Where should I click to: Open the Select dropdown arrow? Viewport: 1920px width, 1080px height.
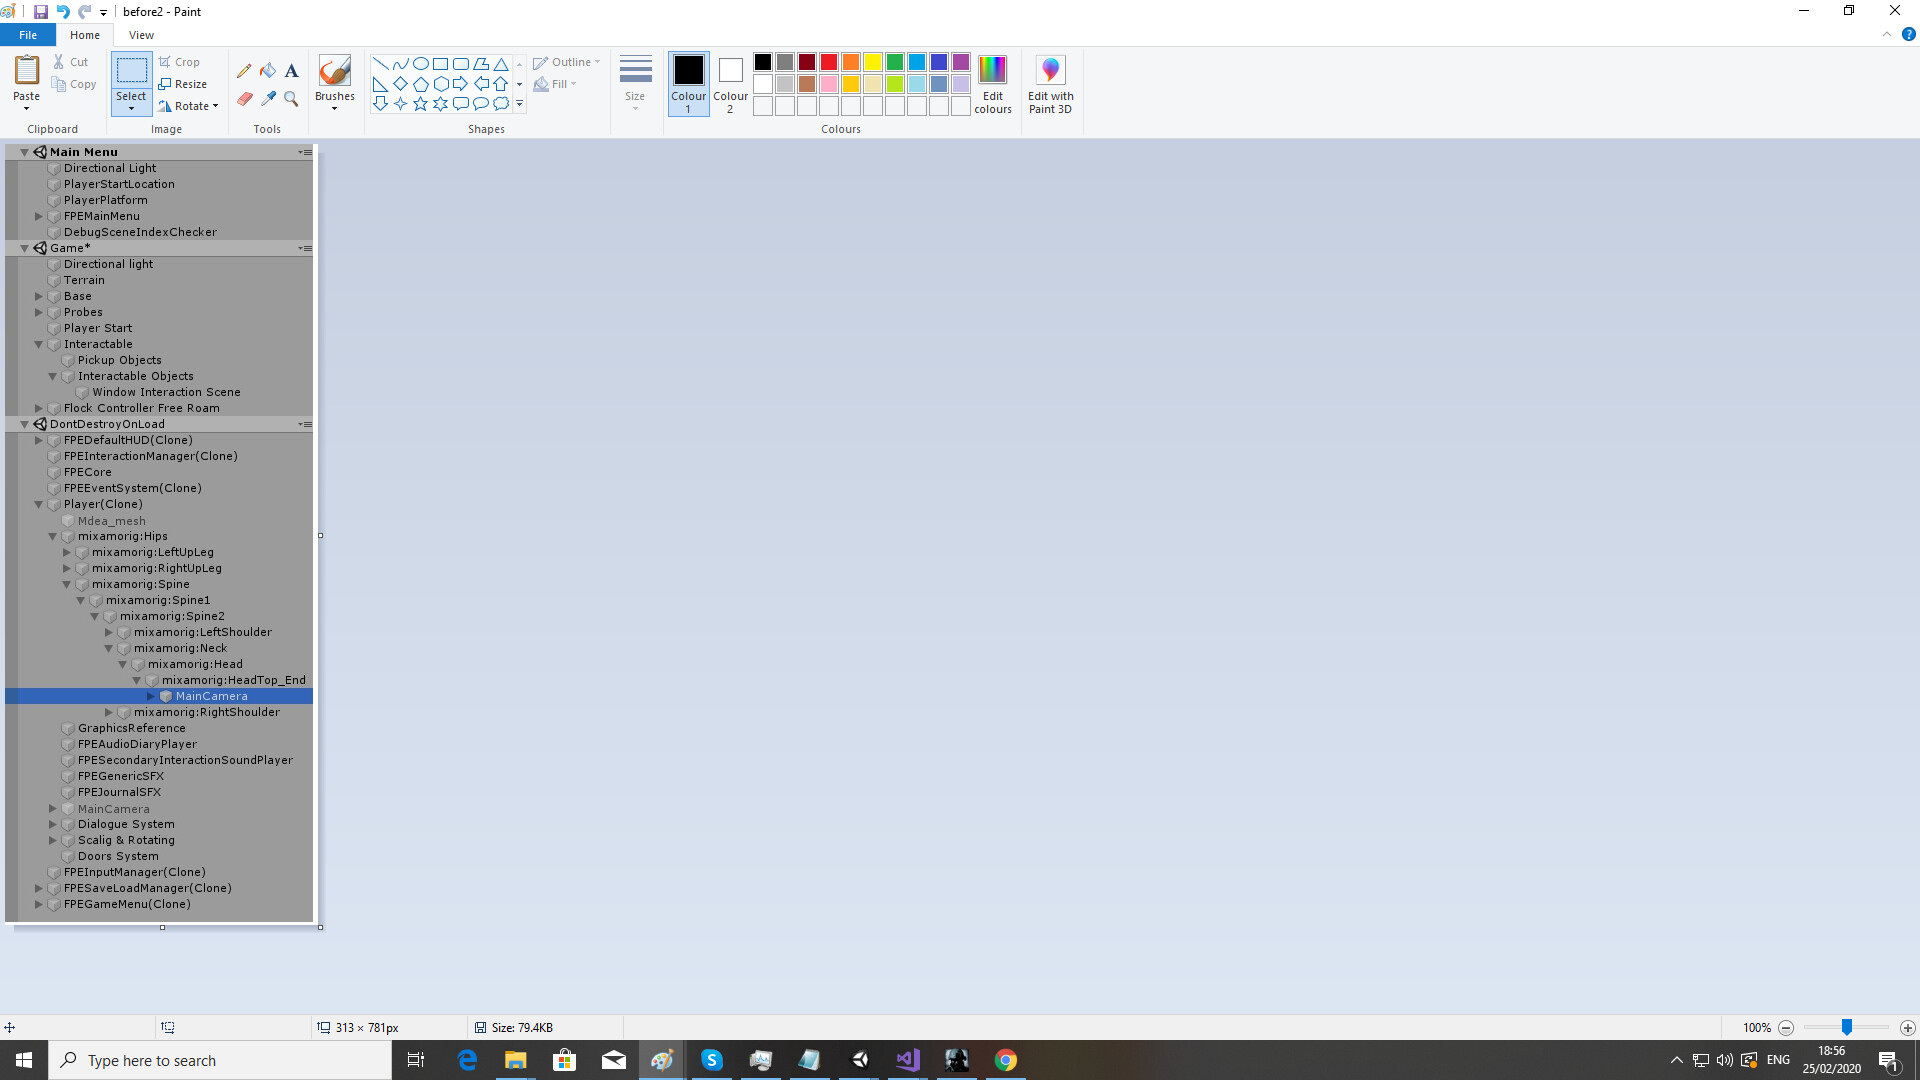pos(131,108)
